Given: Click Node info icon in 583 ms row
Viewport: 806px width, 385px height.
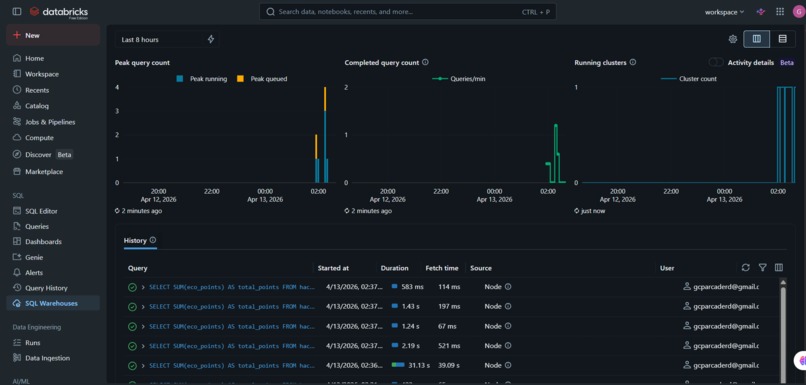Looking at the screenshot, I should tap(508, 287).
